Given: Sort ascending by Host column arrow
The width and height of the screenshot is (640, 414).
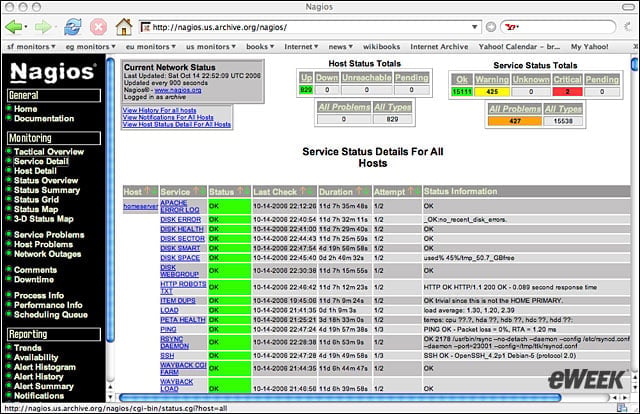Looking at the screenshot, I should pos(147,191).
